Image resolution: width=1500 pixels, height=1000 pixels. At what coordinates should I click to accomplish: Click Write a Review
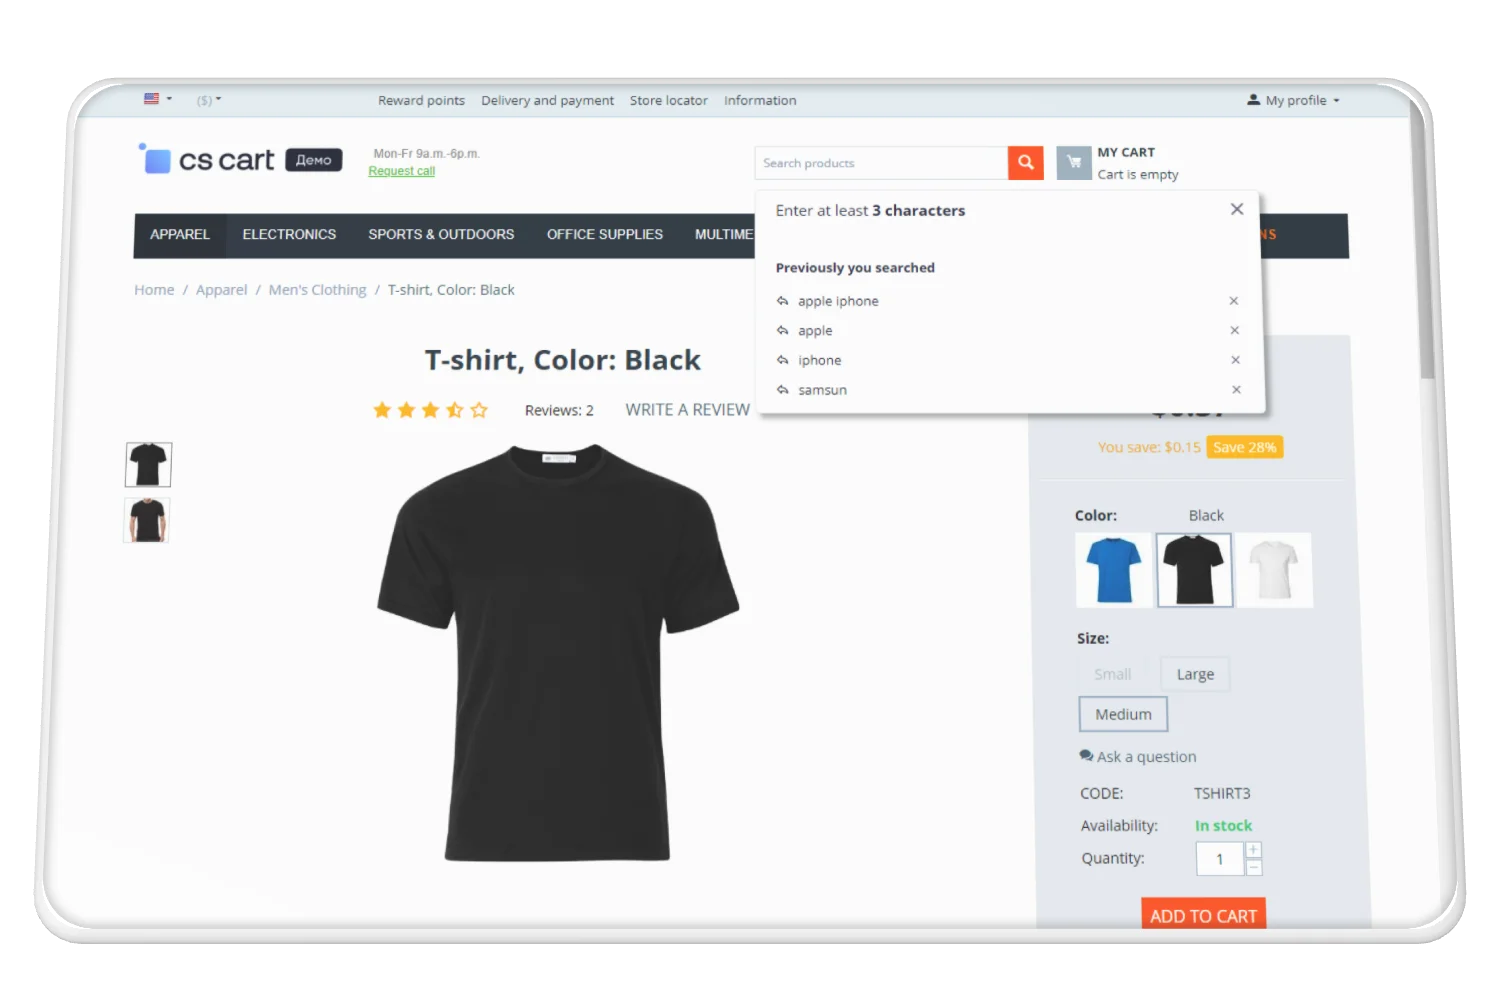coord(687,410)
